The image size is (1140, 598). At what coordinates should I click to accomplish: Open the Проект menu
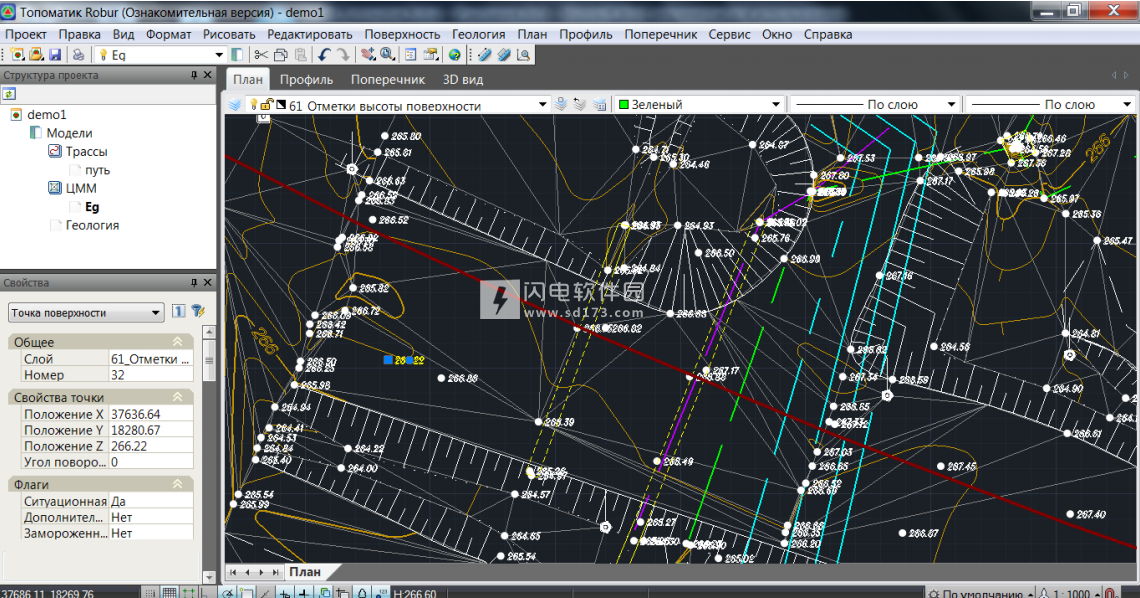point(25,34)
